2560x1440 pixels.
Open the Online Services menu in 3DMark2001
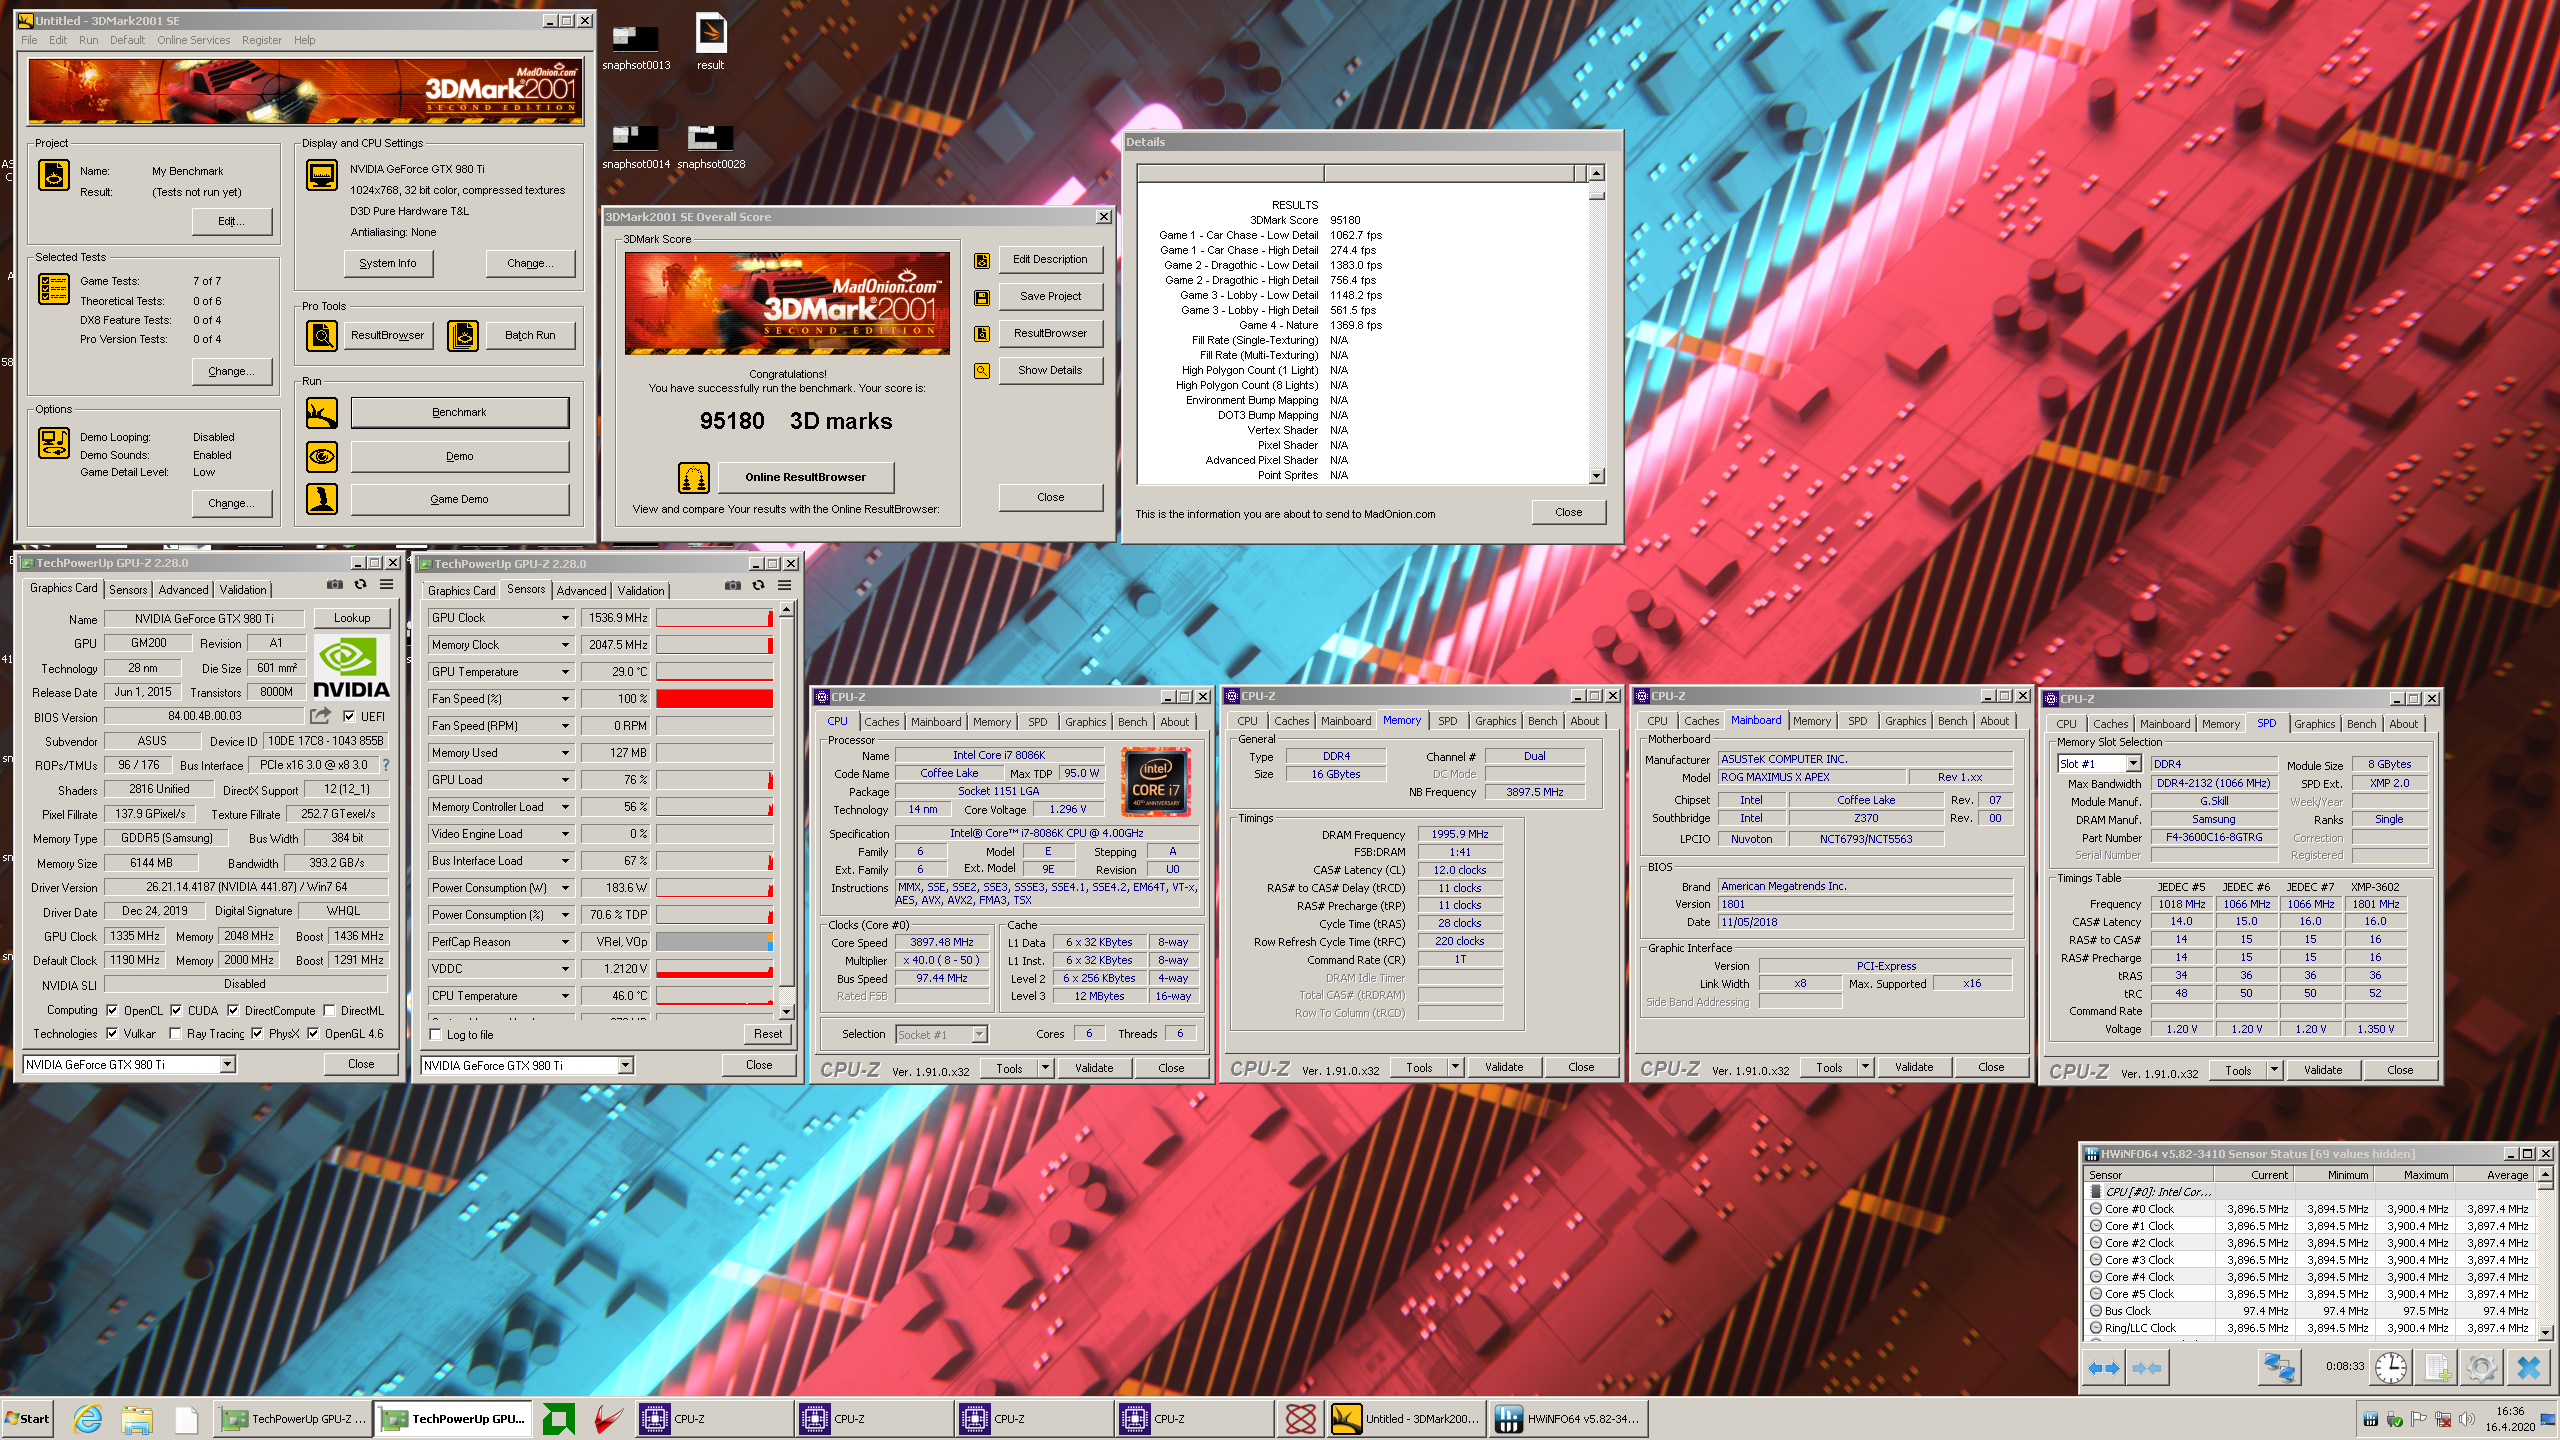tap(193, 40)
